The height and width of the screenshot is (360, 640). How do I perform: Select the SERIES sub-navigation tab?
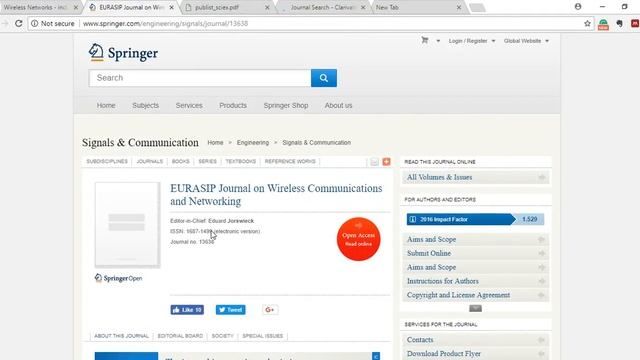point(207,162)
